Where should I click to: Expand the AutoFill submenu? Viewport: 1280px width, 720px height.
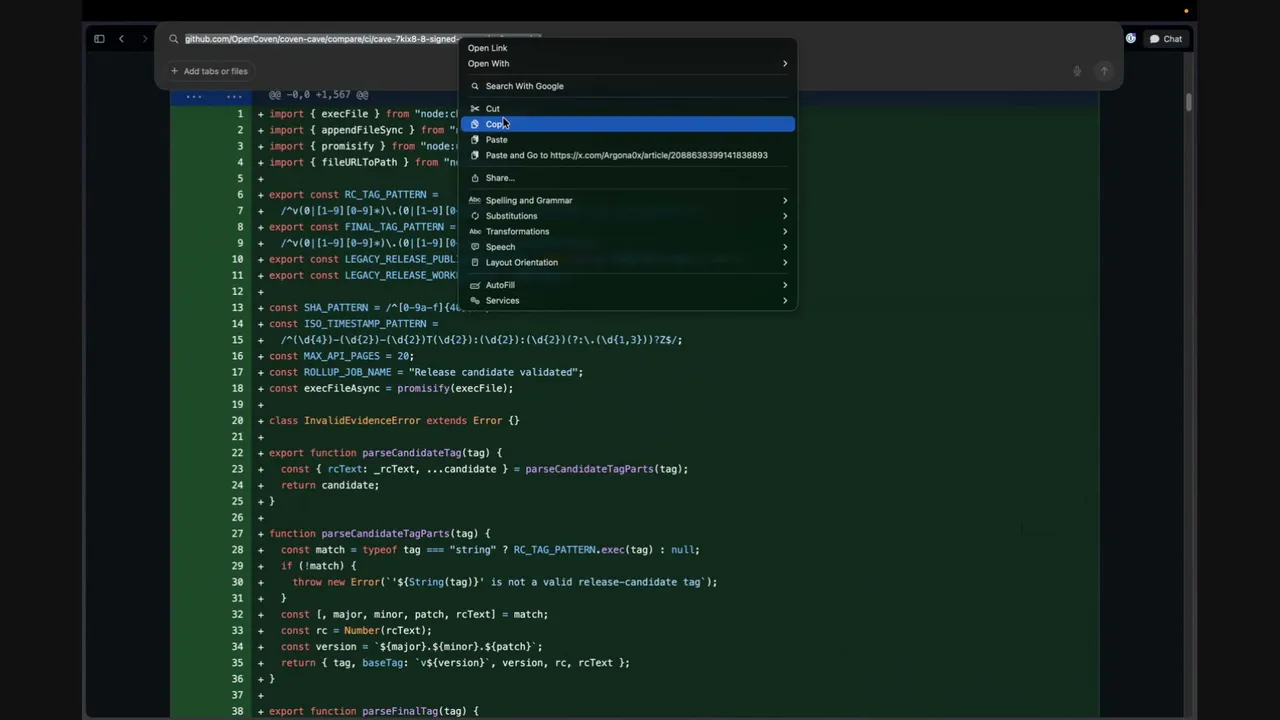(x=628, y=285)
